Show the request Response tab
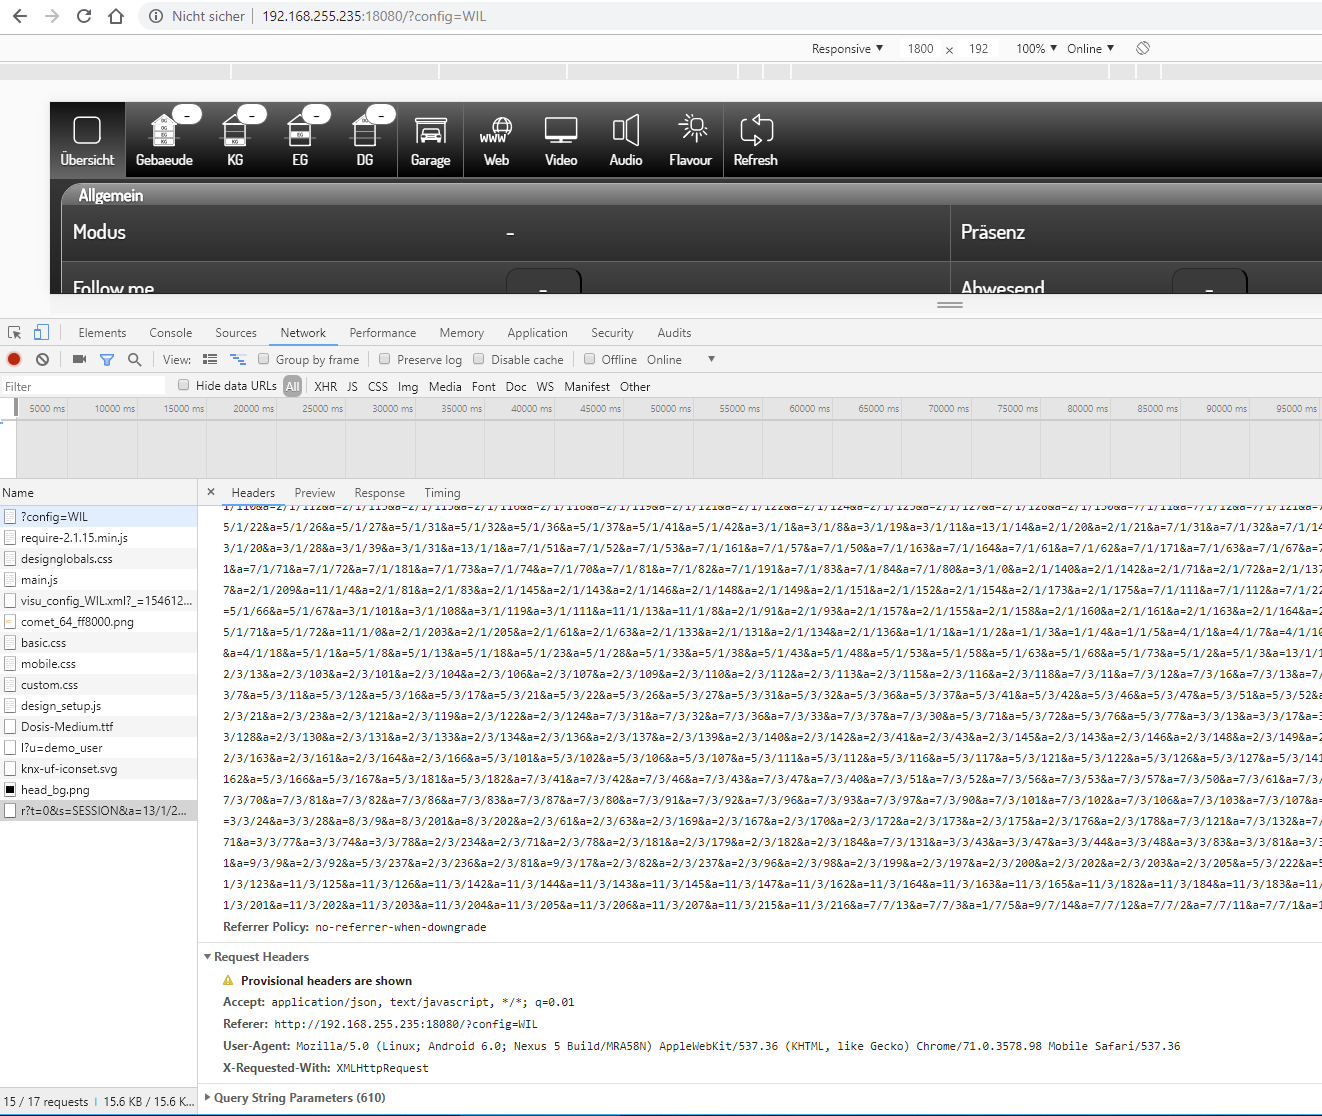The image size is (1322, 1116). [x=380, y=493]
